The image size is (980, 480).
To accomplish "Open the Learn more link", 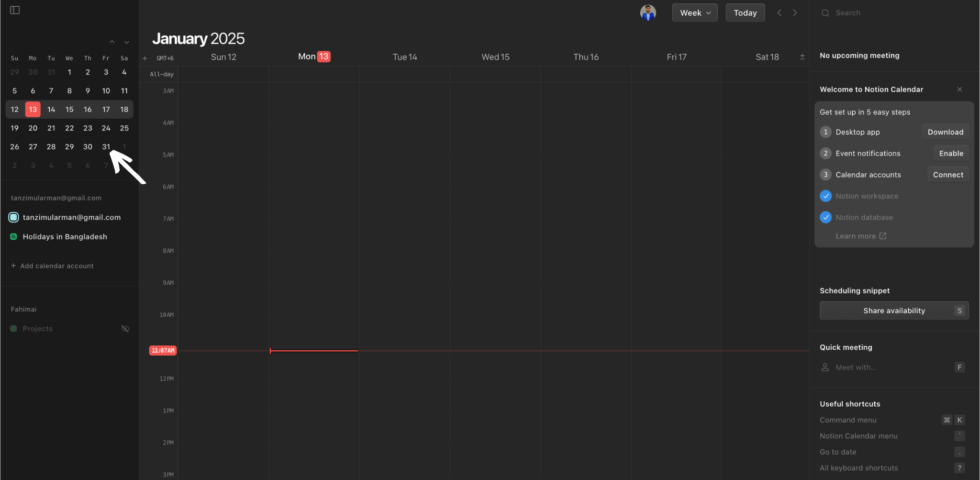I will [860, 236].
